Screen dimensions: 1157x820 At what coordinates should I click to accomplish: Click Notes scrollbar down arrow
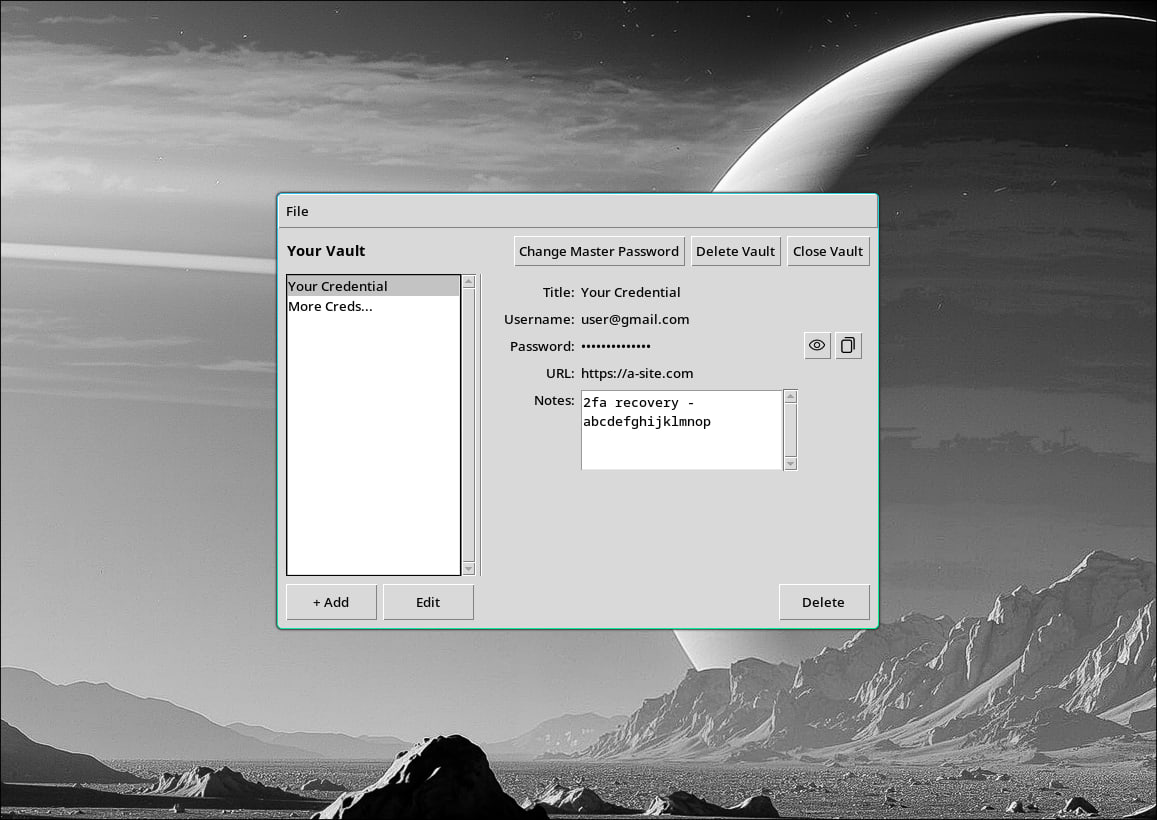click(x=790, y=464)
